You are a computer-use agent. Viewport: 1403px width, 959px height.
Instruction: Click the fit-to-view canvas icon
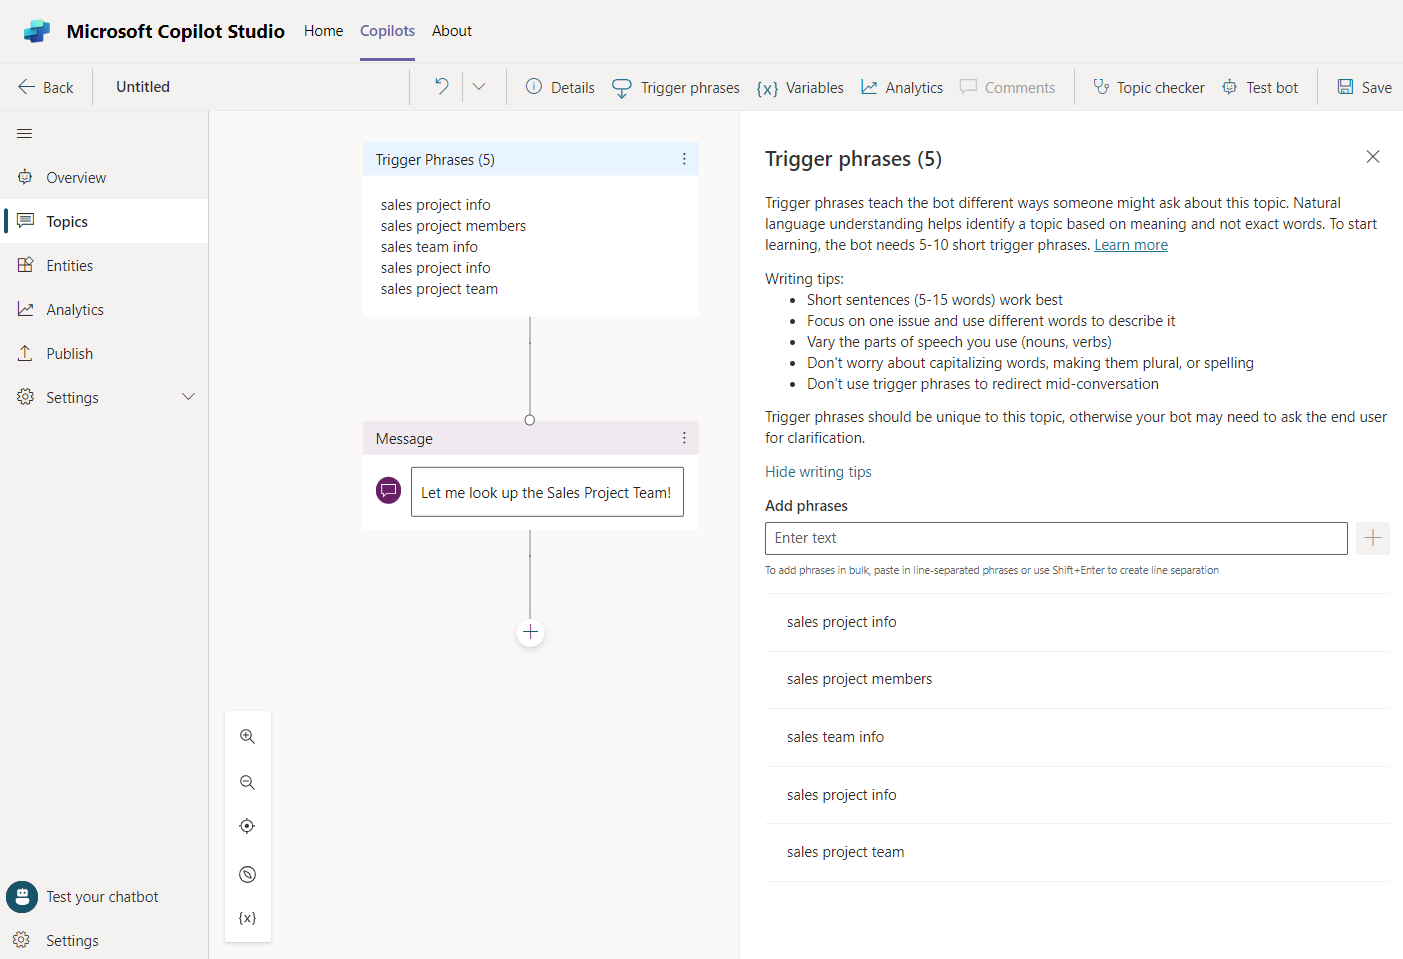(247, 826)
